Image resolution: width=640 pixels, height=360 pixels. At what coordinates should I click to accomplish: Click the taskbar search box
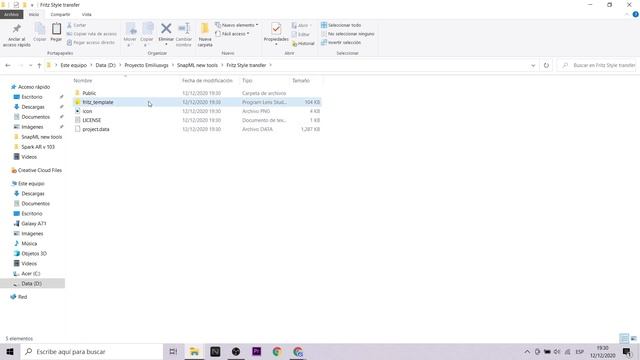tap(91, 351)
